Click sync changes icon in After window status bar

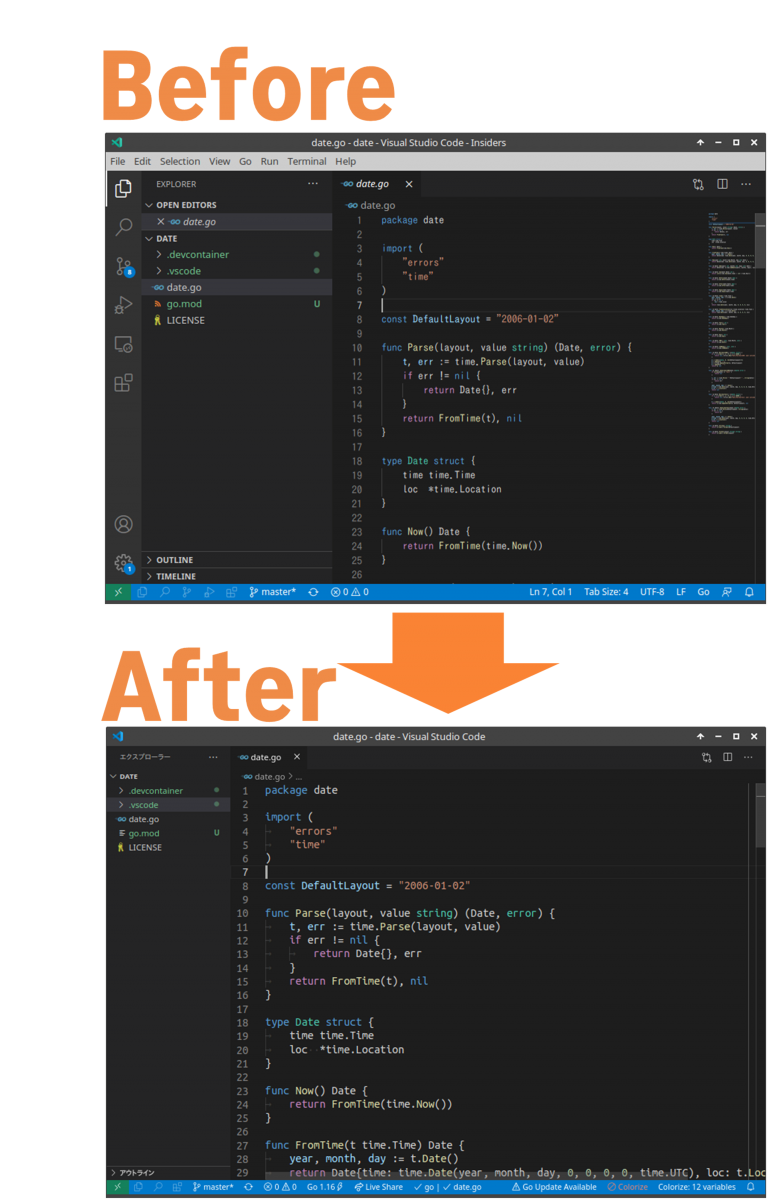248,1187
